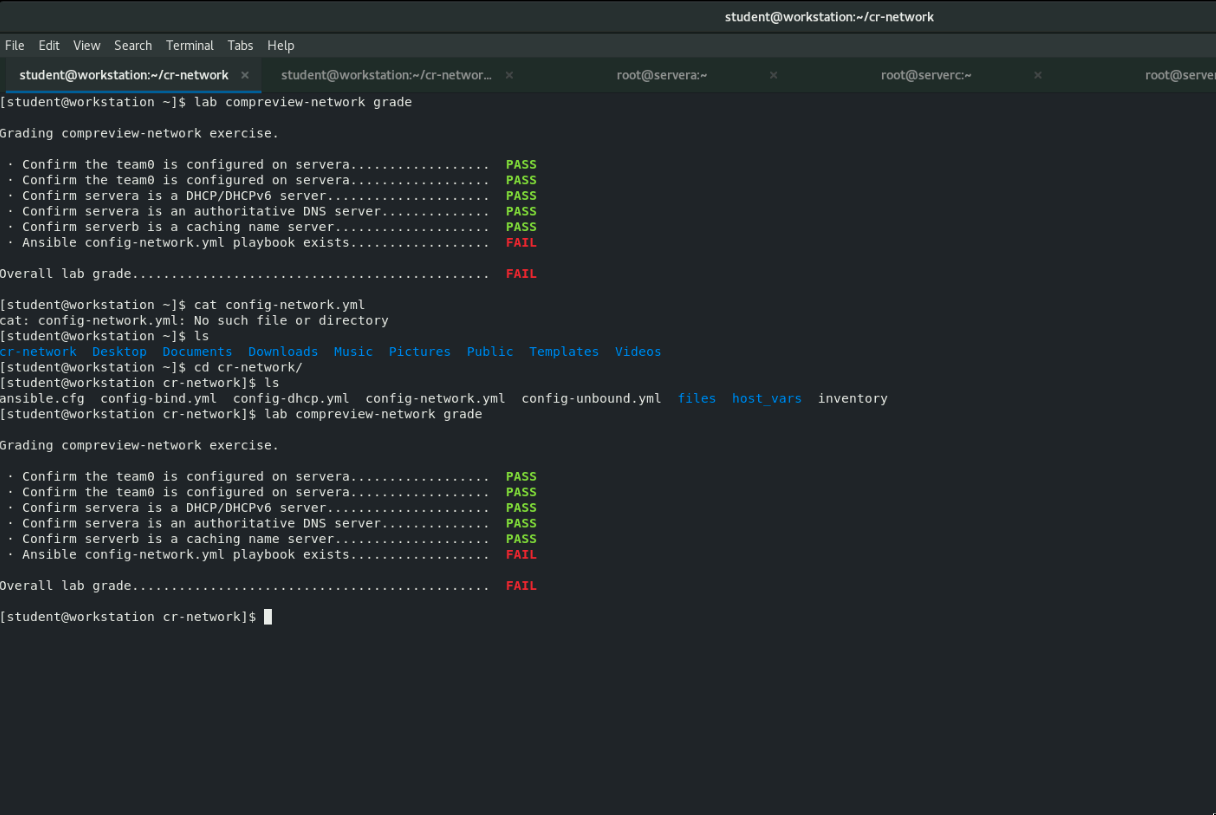Open the File menu

pyautogui.click(x=15, y=45)
